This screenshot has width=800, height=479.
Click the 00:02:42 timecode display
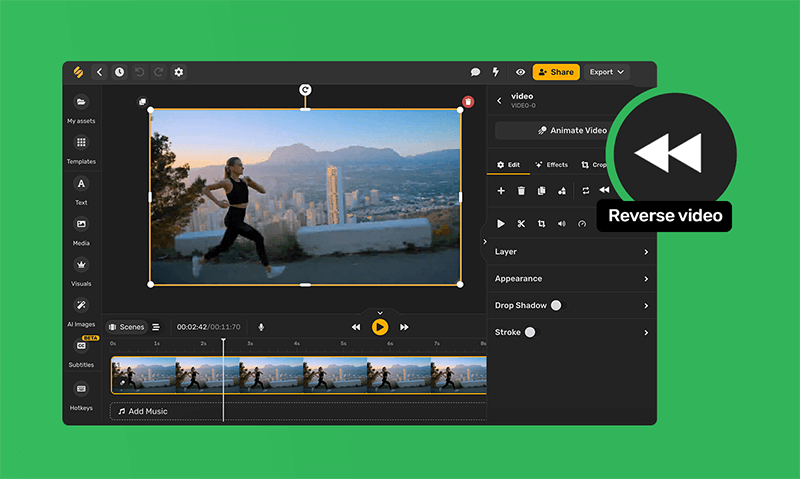[x=192, y=327]
